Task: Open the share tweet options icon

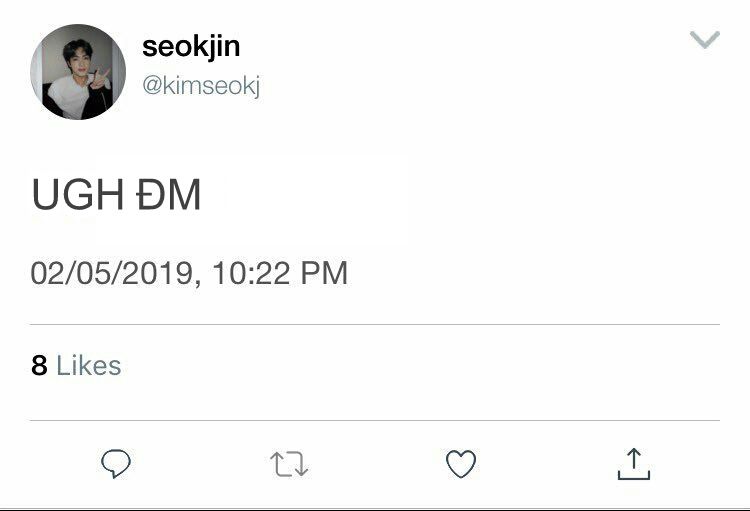Action: click(633, 463)
